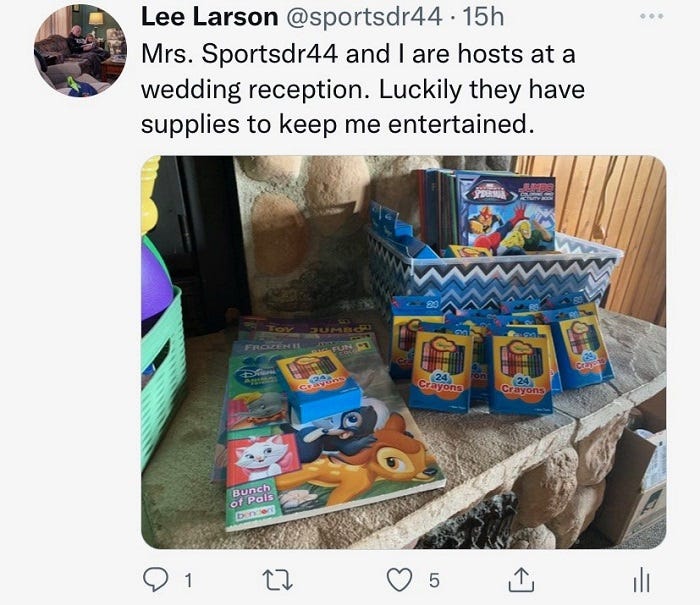The height and width of the screenshot is (605, 700).
Task: Click the reply speech bubble icon
Action: [x=155, y=579]
